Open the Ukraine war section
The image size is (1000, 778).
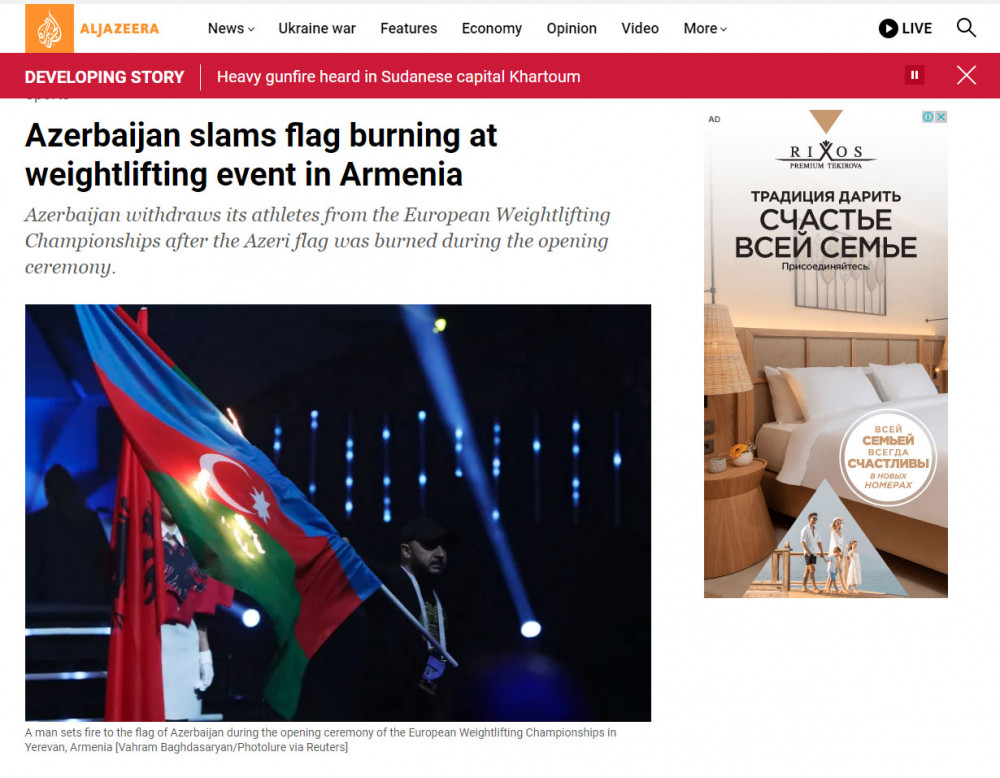pos(317,29)
